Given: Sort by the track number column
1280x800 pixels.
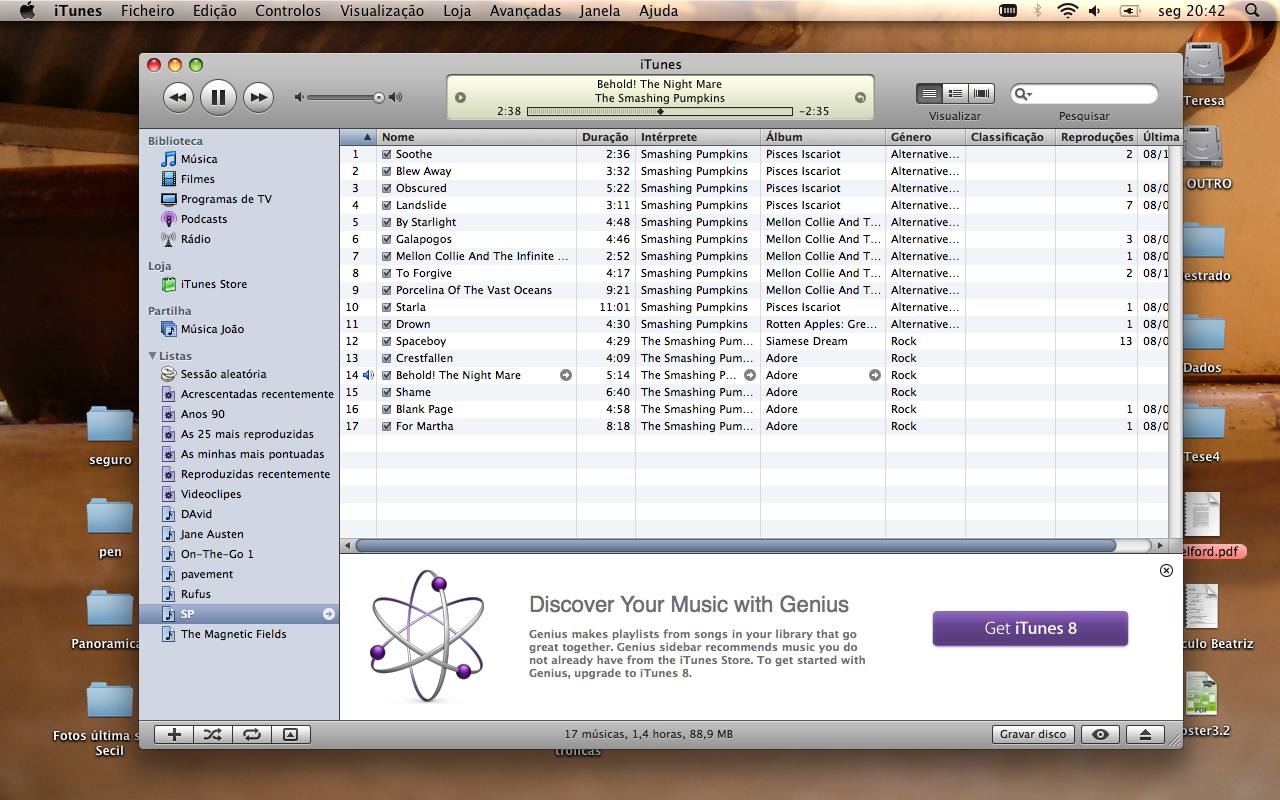Looking at the screenshot, I should [358, 137].
